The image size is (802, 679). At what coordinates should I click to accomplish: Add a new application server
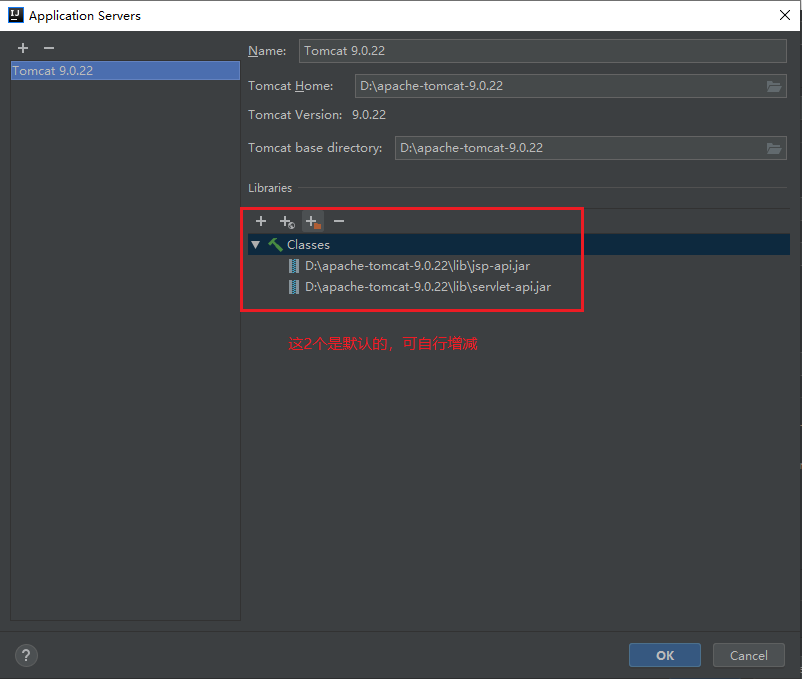pos(23,48)
